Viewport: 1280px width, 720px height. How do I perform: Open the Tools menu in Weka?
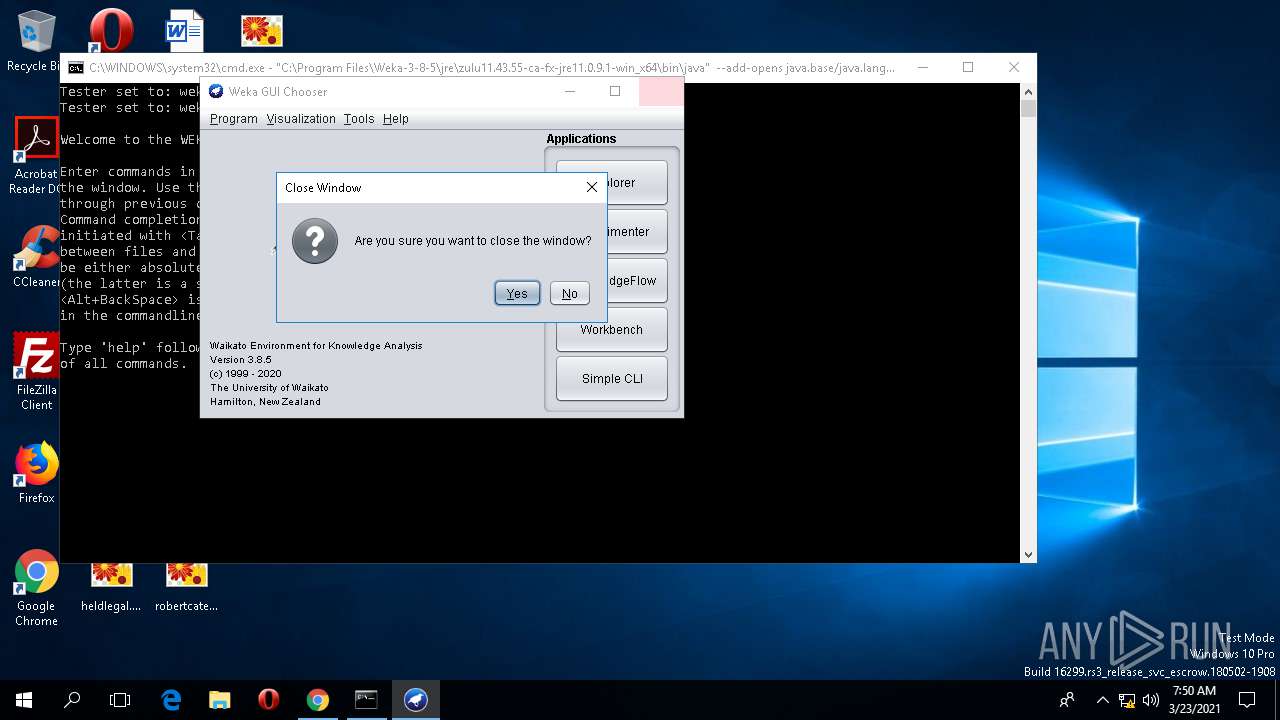359,118
